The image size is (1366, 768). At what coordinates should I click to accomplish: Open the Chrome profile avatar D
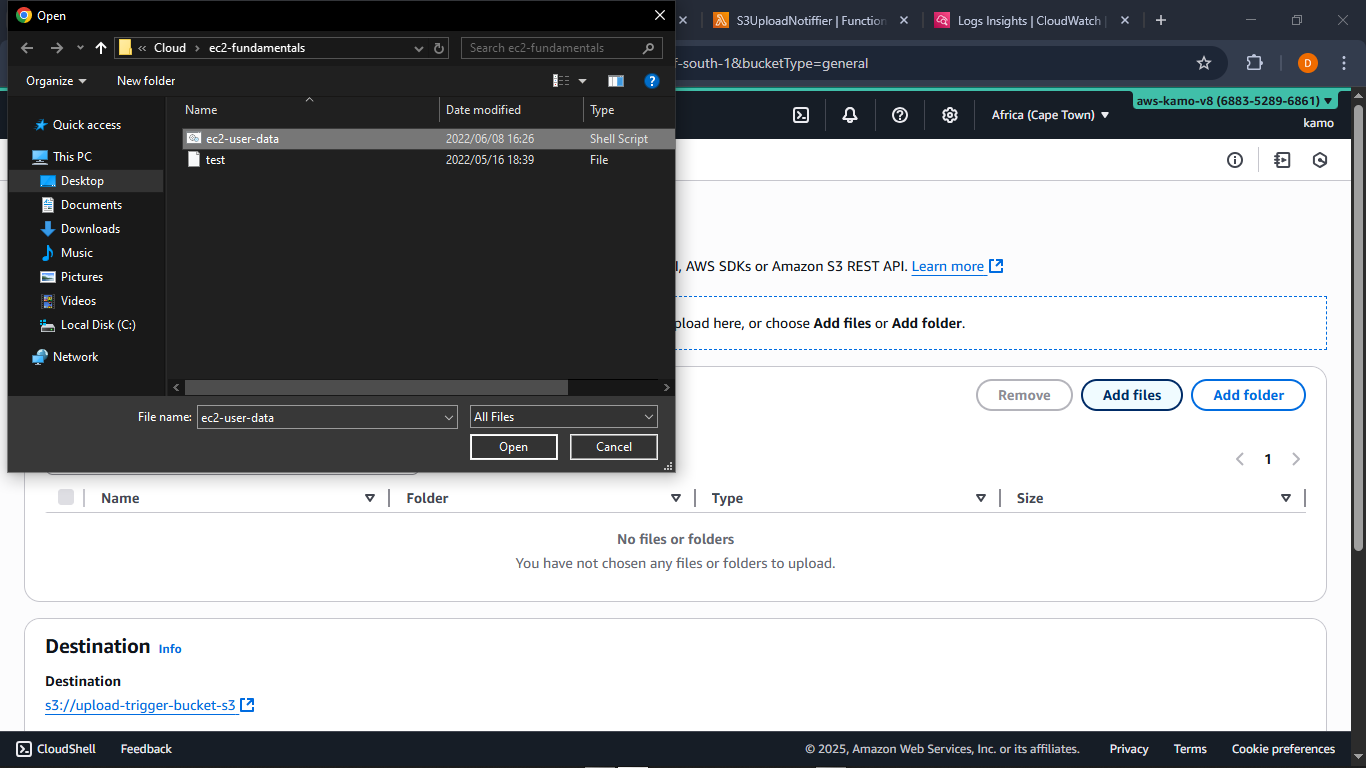1308,63
